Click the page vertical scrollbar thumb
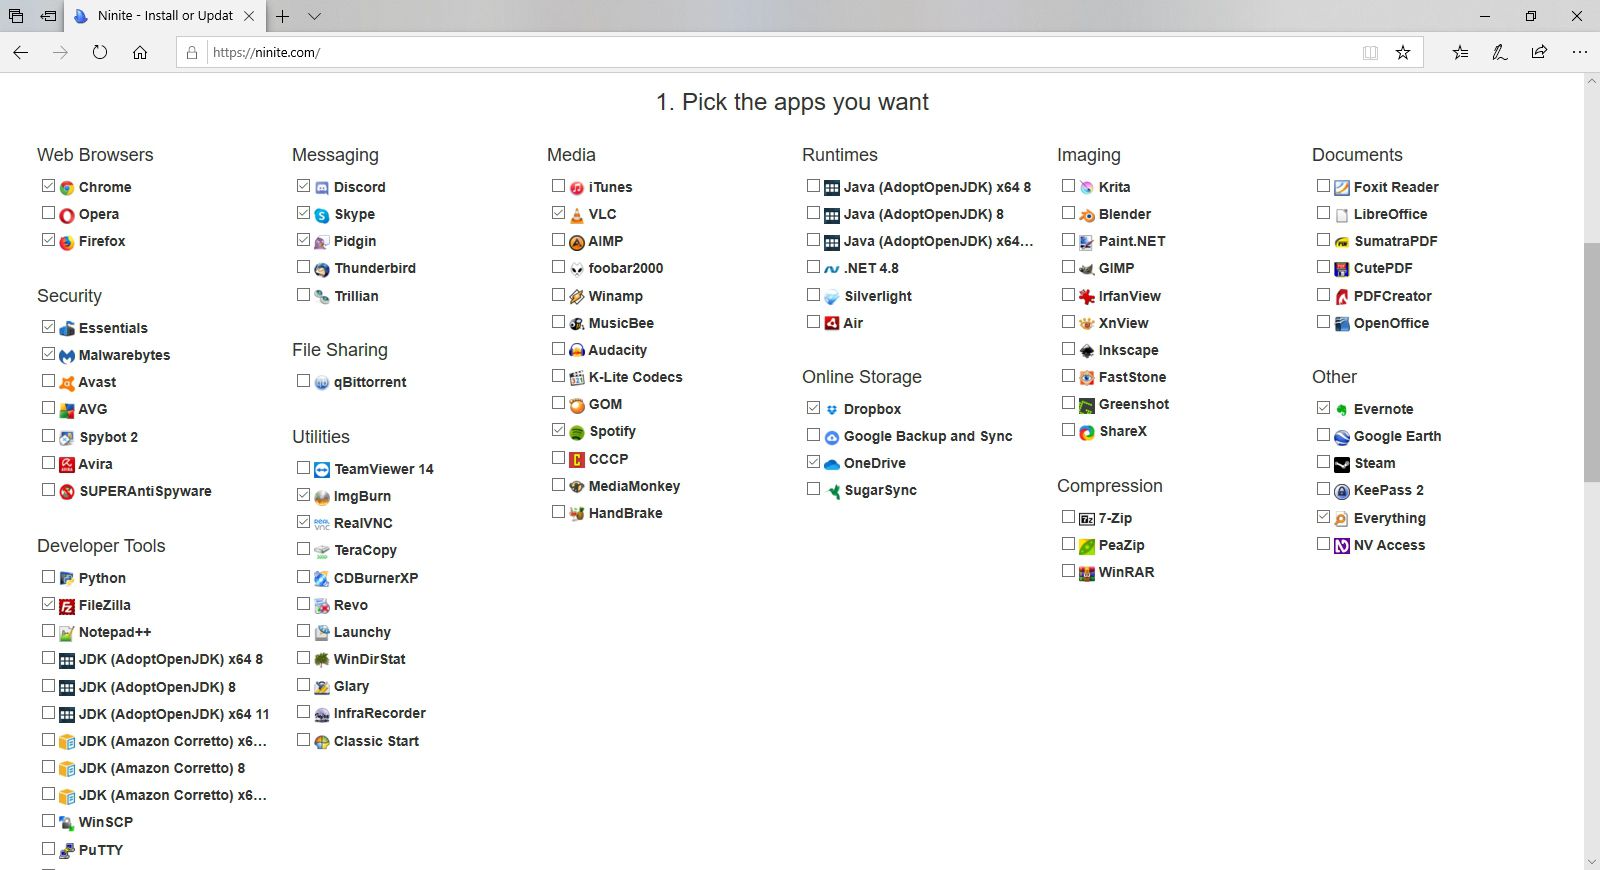The height and width of the screenshot is (870, 1600). tap(1591, 360)
